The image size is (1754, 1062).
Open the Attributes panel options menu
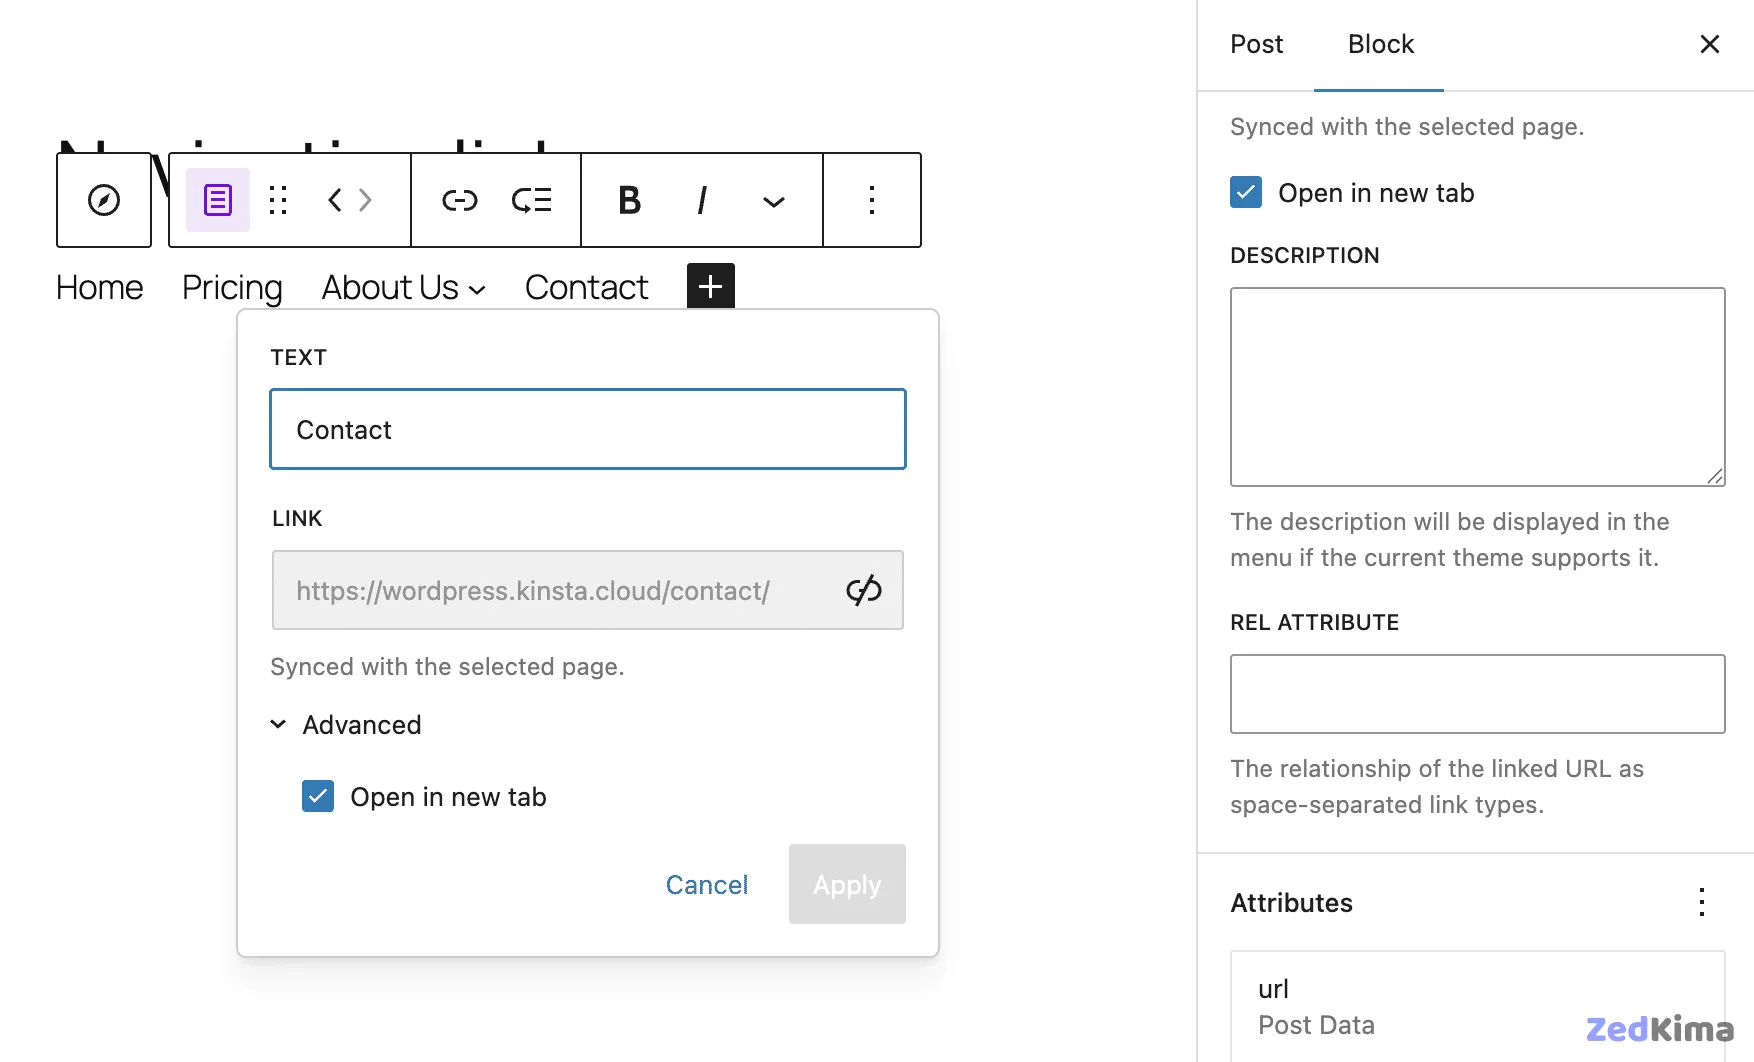[1701, 903]
